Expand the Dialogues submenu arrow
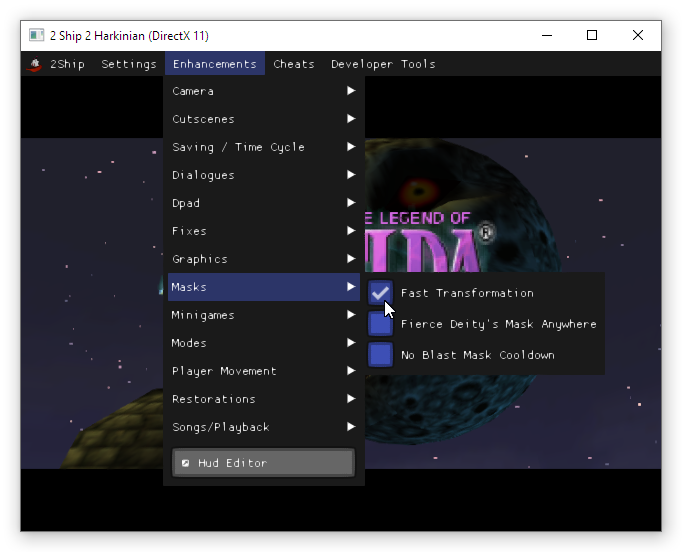 tap(351, 174)
